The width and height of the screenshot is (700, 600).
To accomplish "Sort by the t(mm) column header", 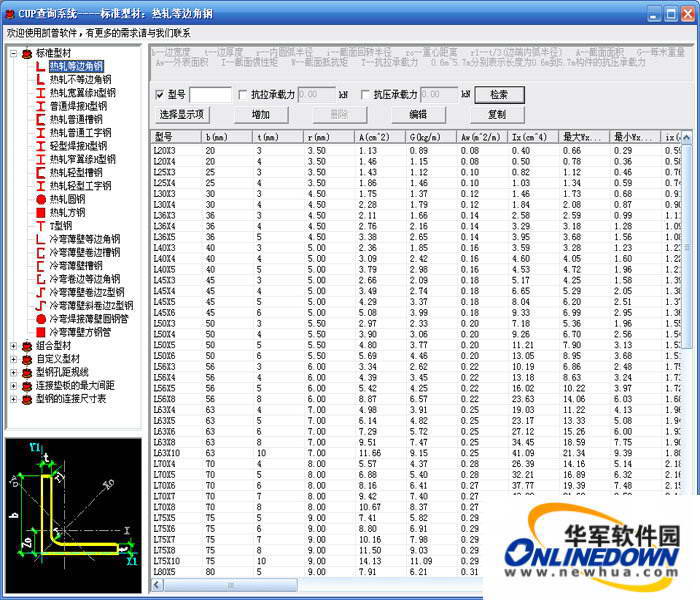I will tap(278, 137).
